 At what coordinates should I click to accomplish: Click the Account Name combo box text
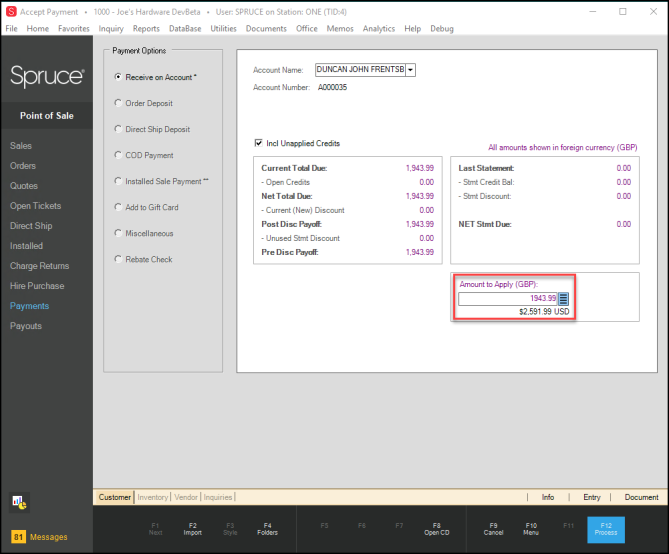(361, 70)
